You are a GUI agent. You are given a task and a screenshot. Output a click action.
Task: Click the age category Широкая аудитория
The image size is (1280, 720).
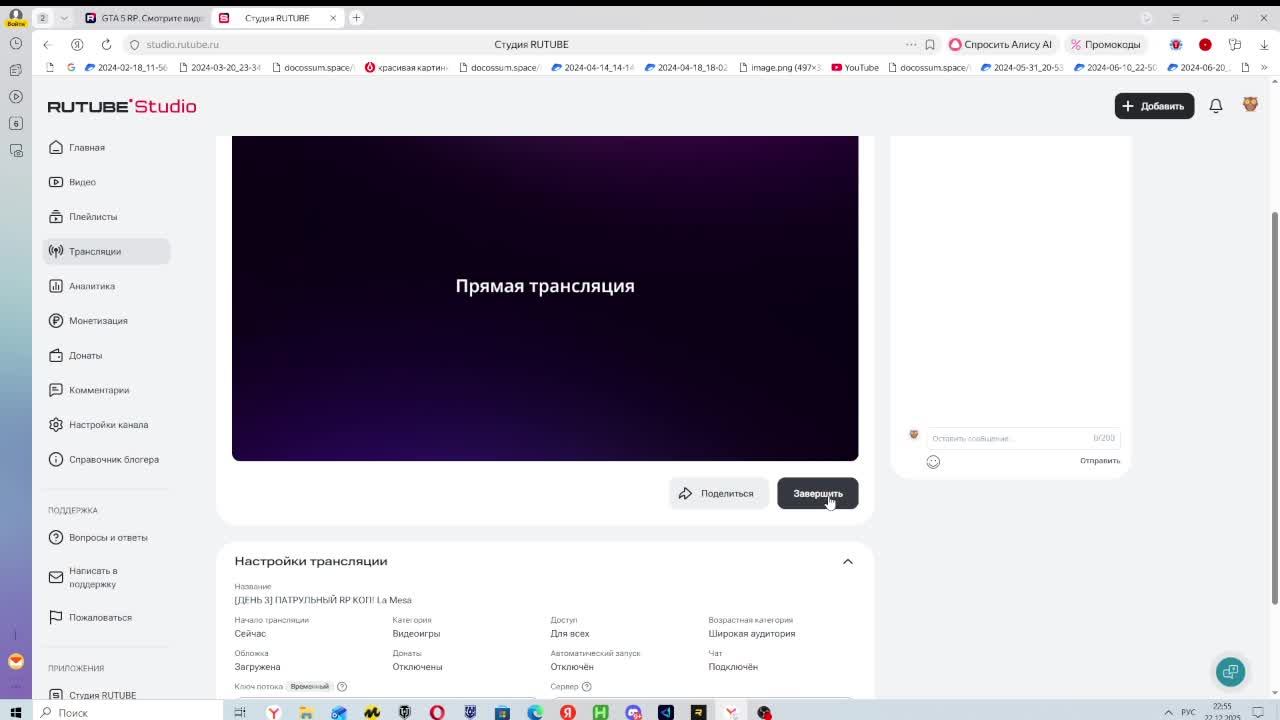click(x=752, y=633)
